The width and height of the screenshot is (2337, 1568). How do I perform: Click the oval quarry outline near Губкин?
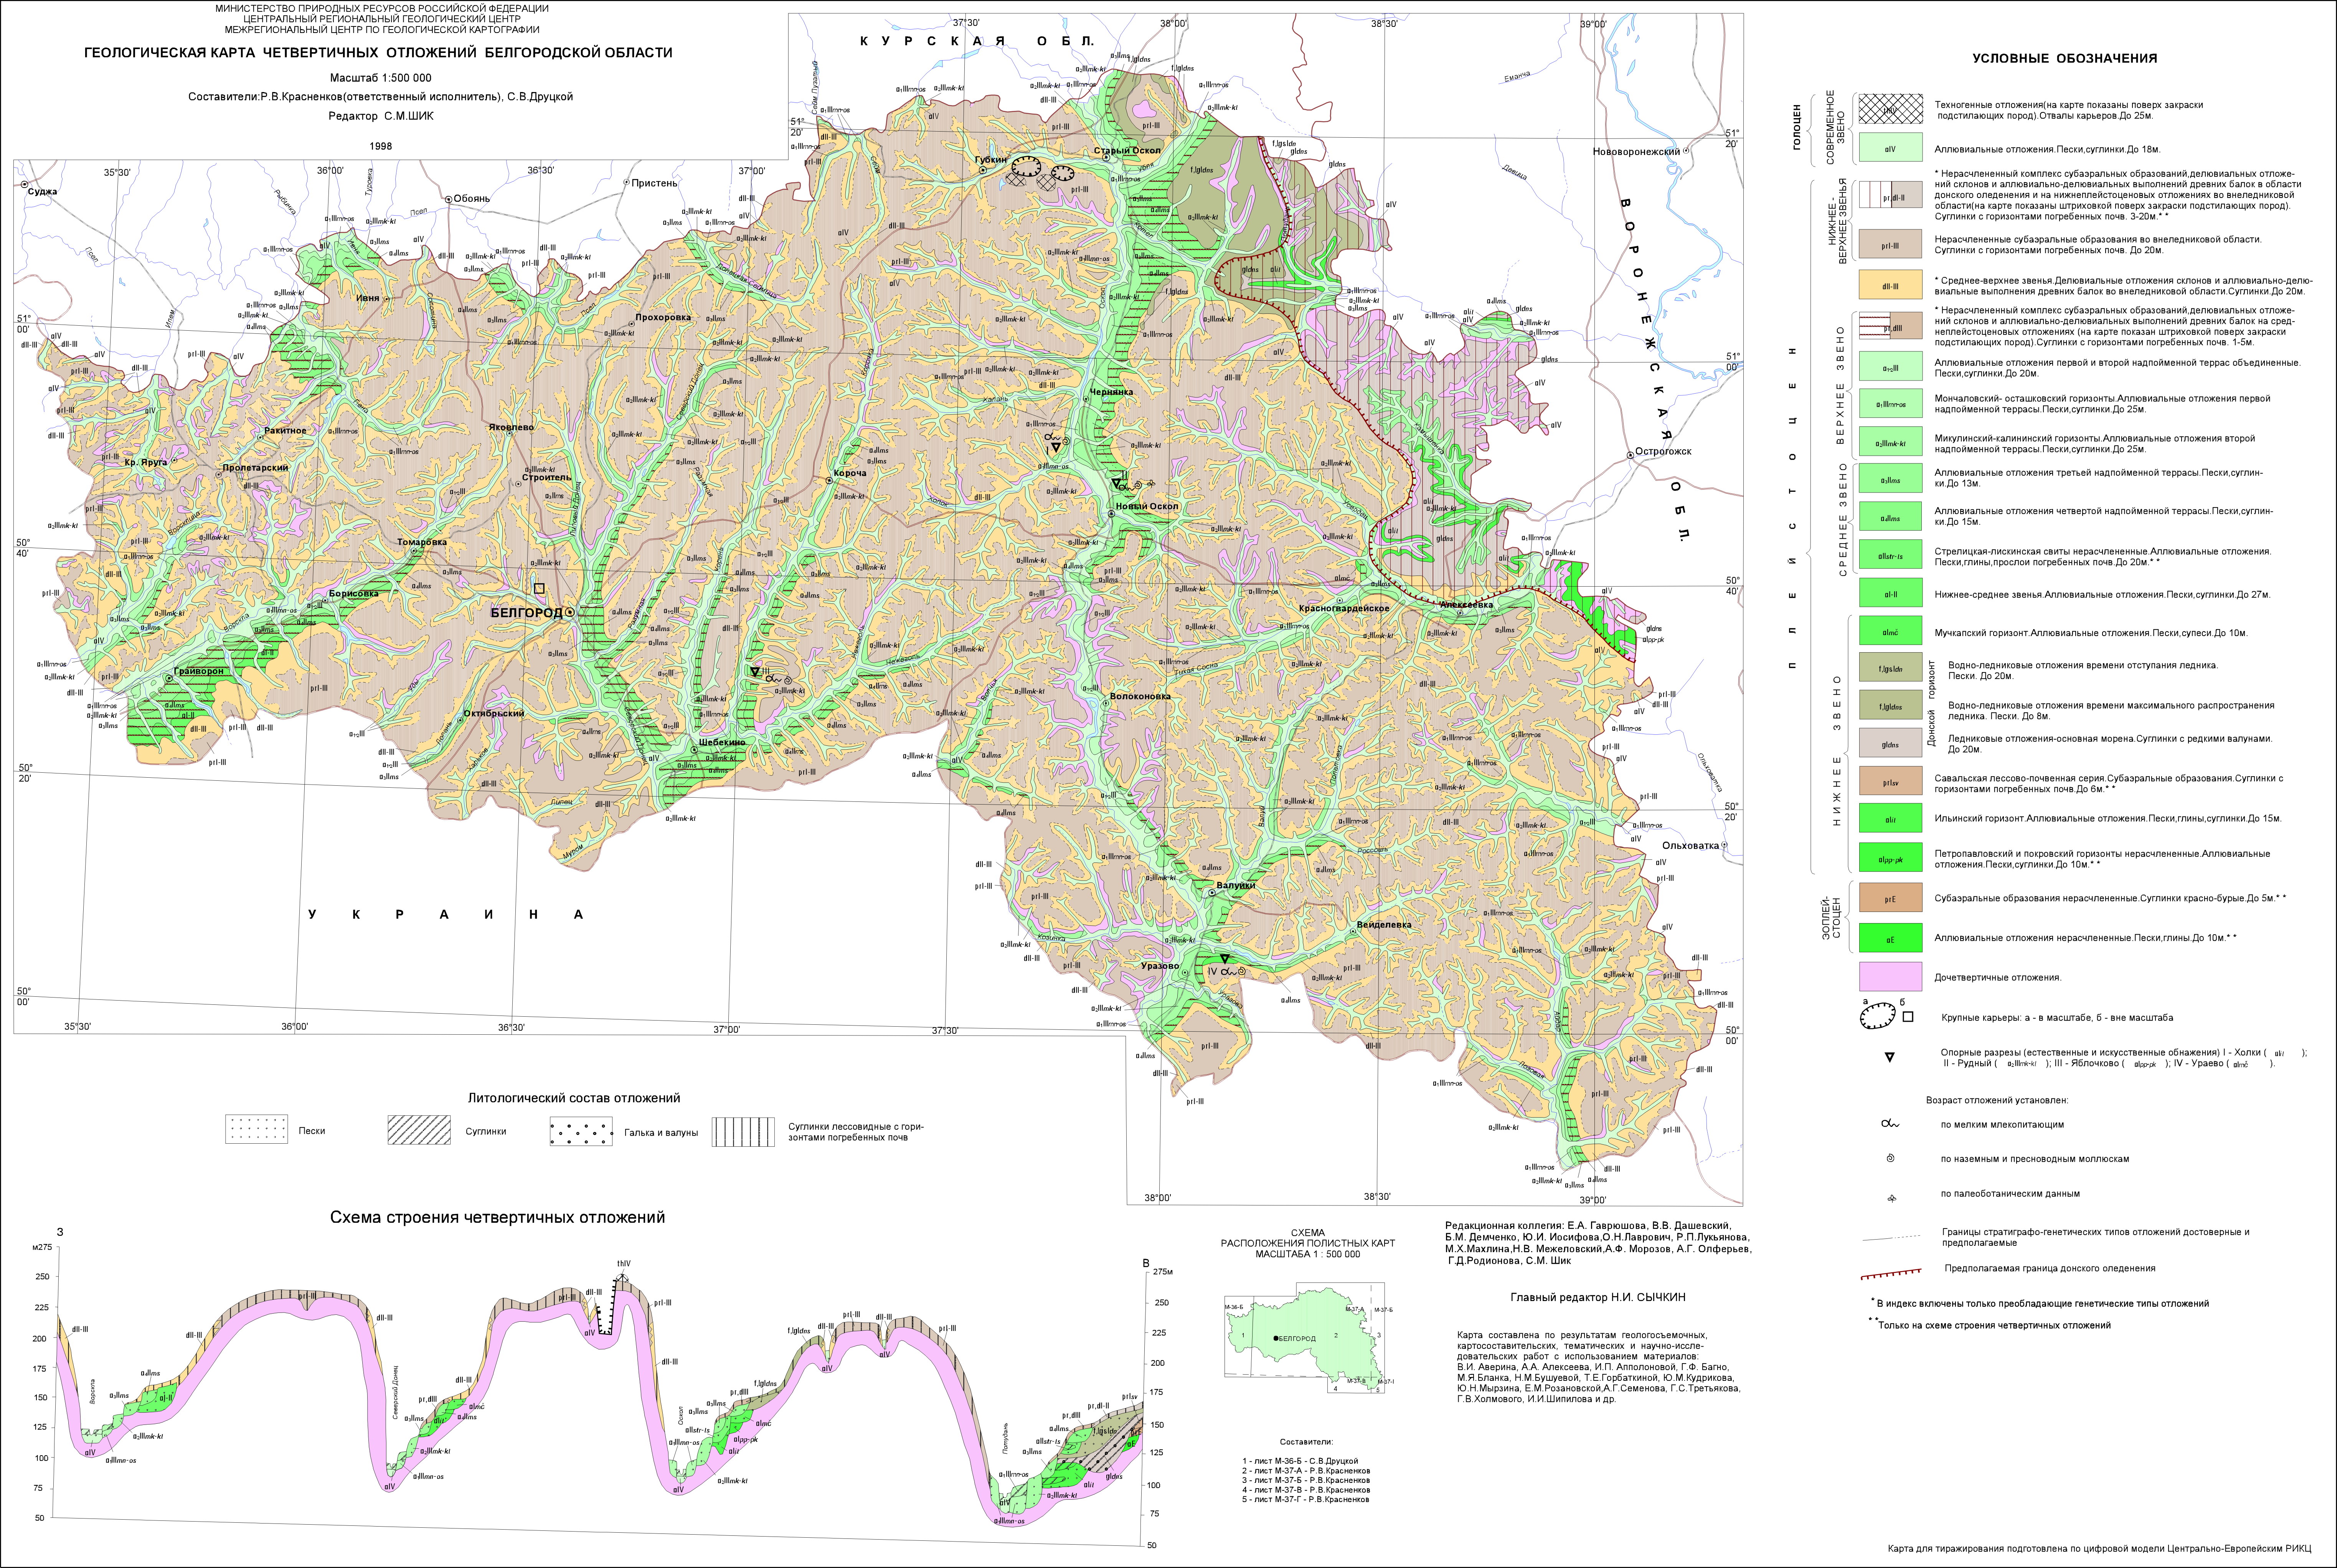pos(1027,166)
